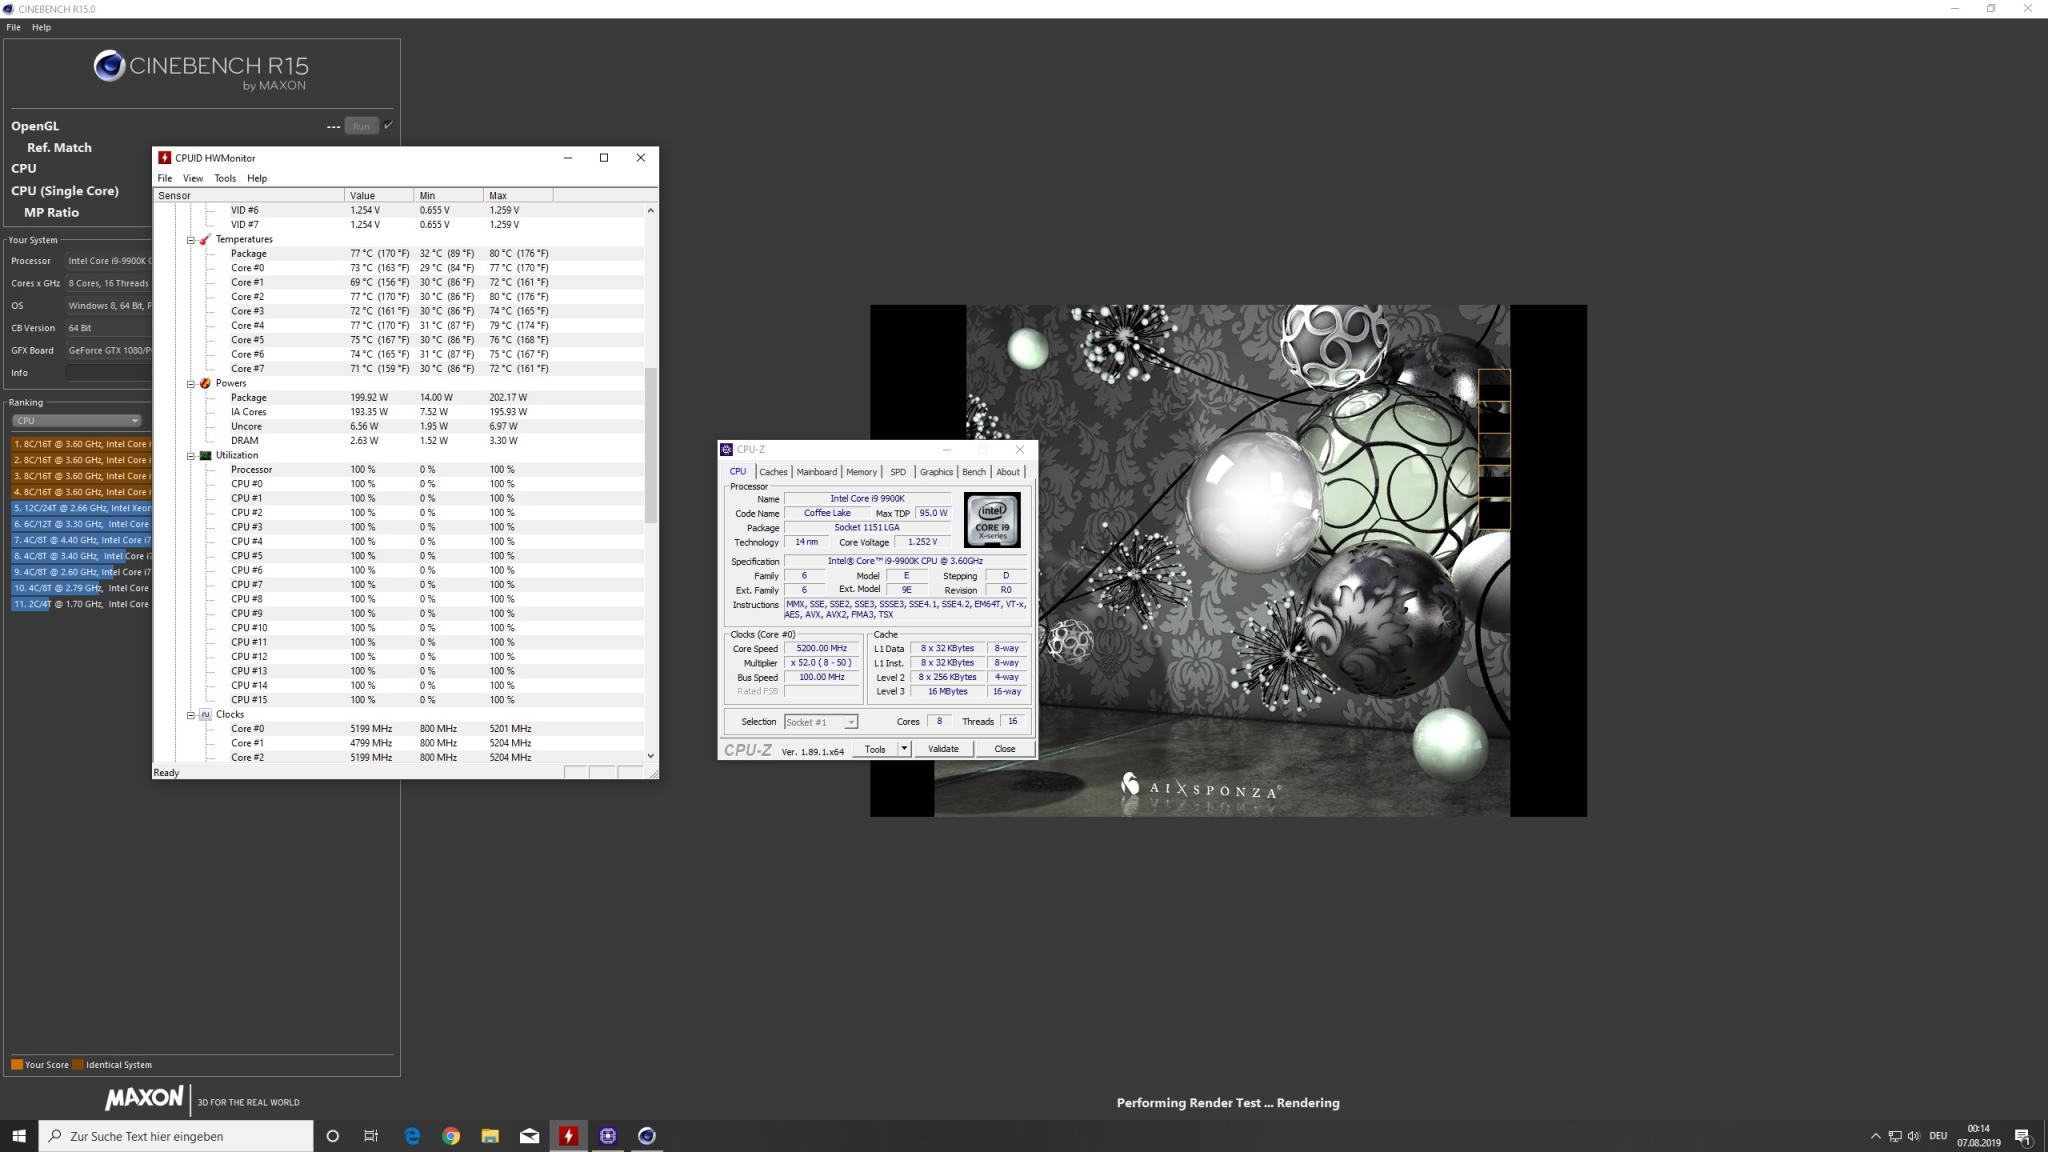Click HWMonitor scrollbar down arrow
Image resolution: width=2048 pixels, height=1152 pixels.
point(651,756)
